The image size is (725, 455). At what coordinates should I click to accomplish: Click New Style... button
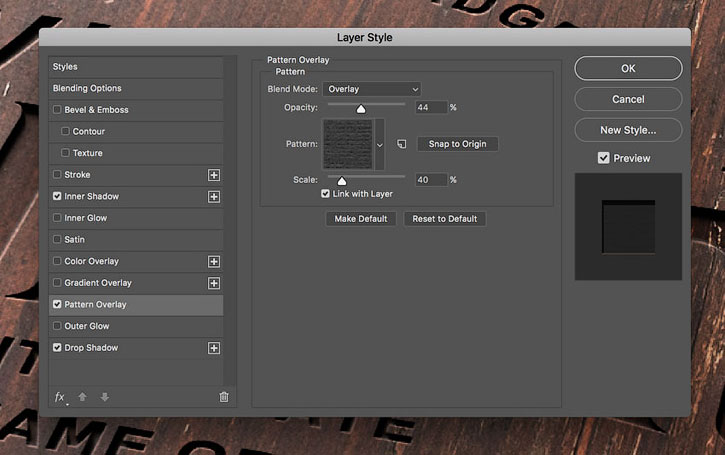[x=628, y=130]
